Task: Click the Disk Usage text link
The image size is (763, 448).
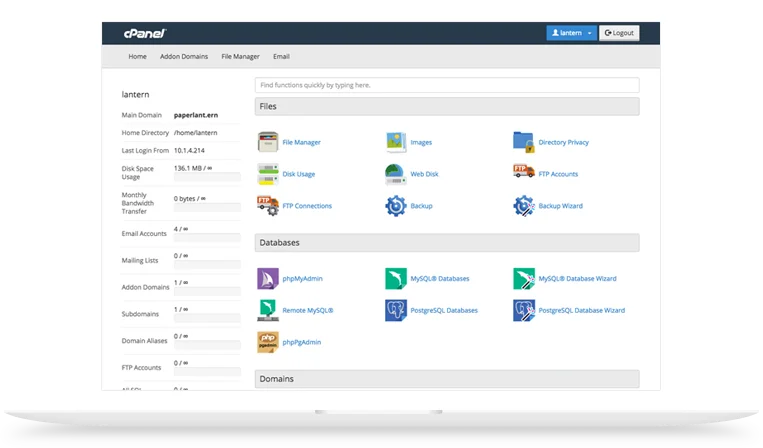Action: (x=298, y=174)
